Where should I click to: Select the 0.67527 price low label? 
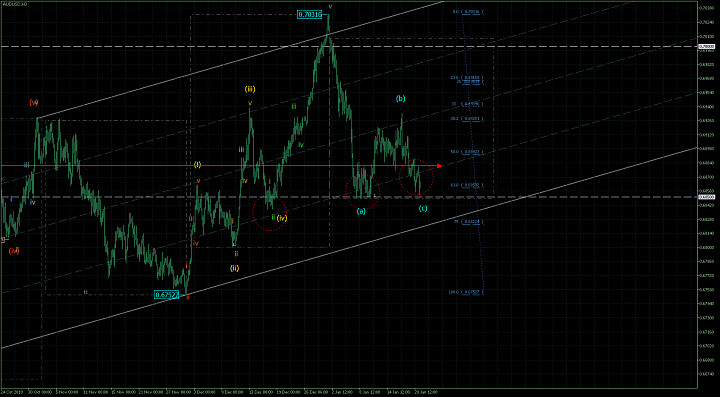coord(166,295)
